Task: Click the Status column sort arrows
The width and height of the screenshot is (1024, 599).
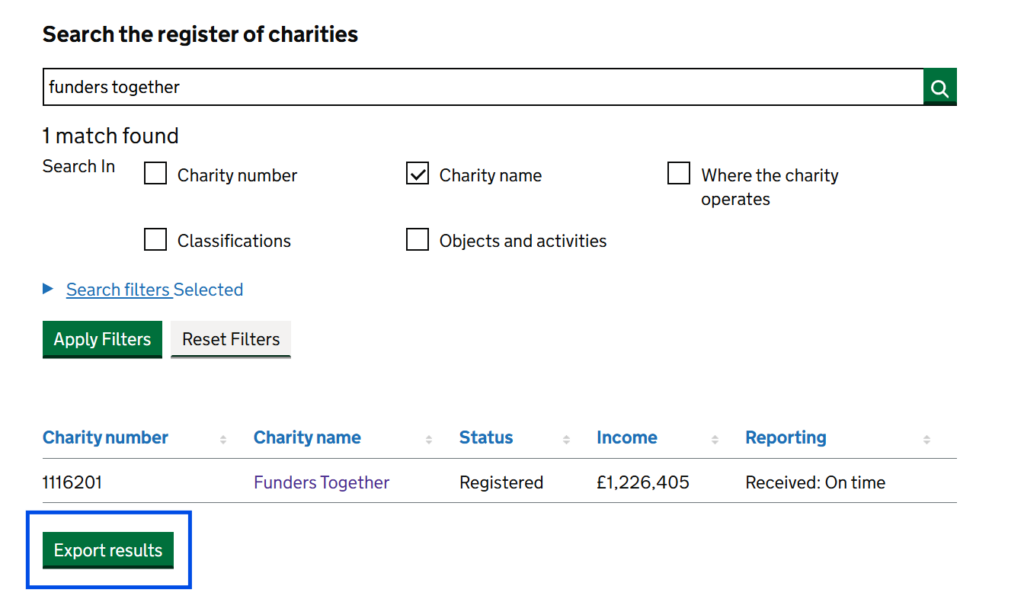Action: coord(566,439)
